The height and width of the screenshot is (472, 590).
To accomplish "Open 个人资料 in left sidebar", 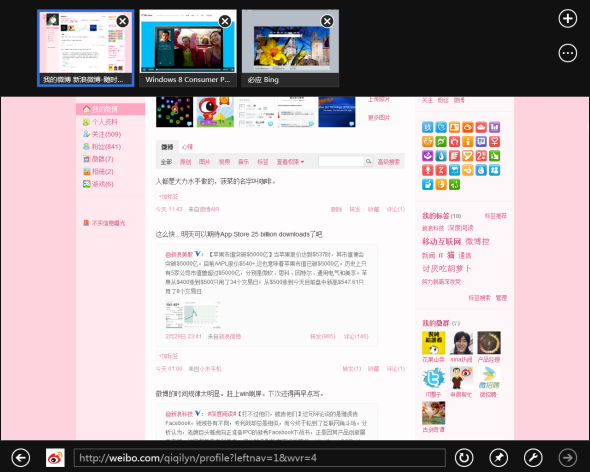I will [105, 122].
